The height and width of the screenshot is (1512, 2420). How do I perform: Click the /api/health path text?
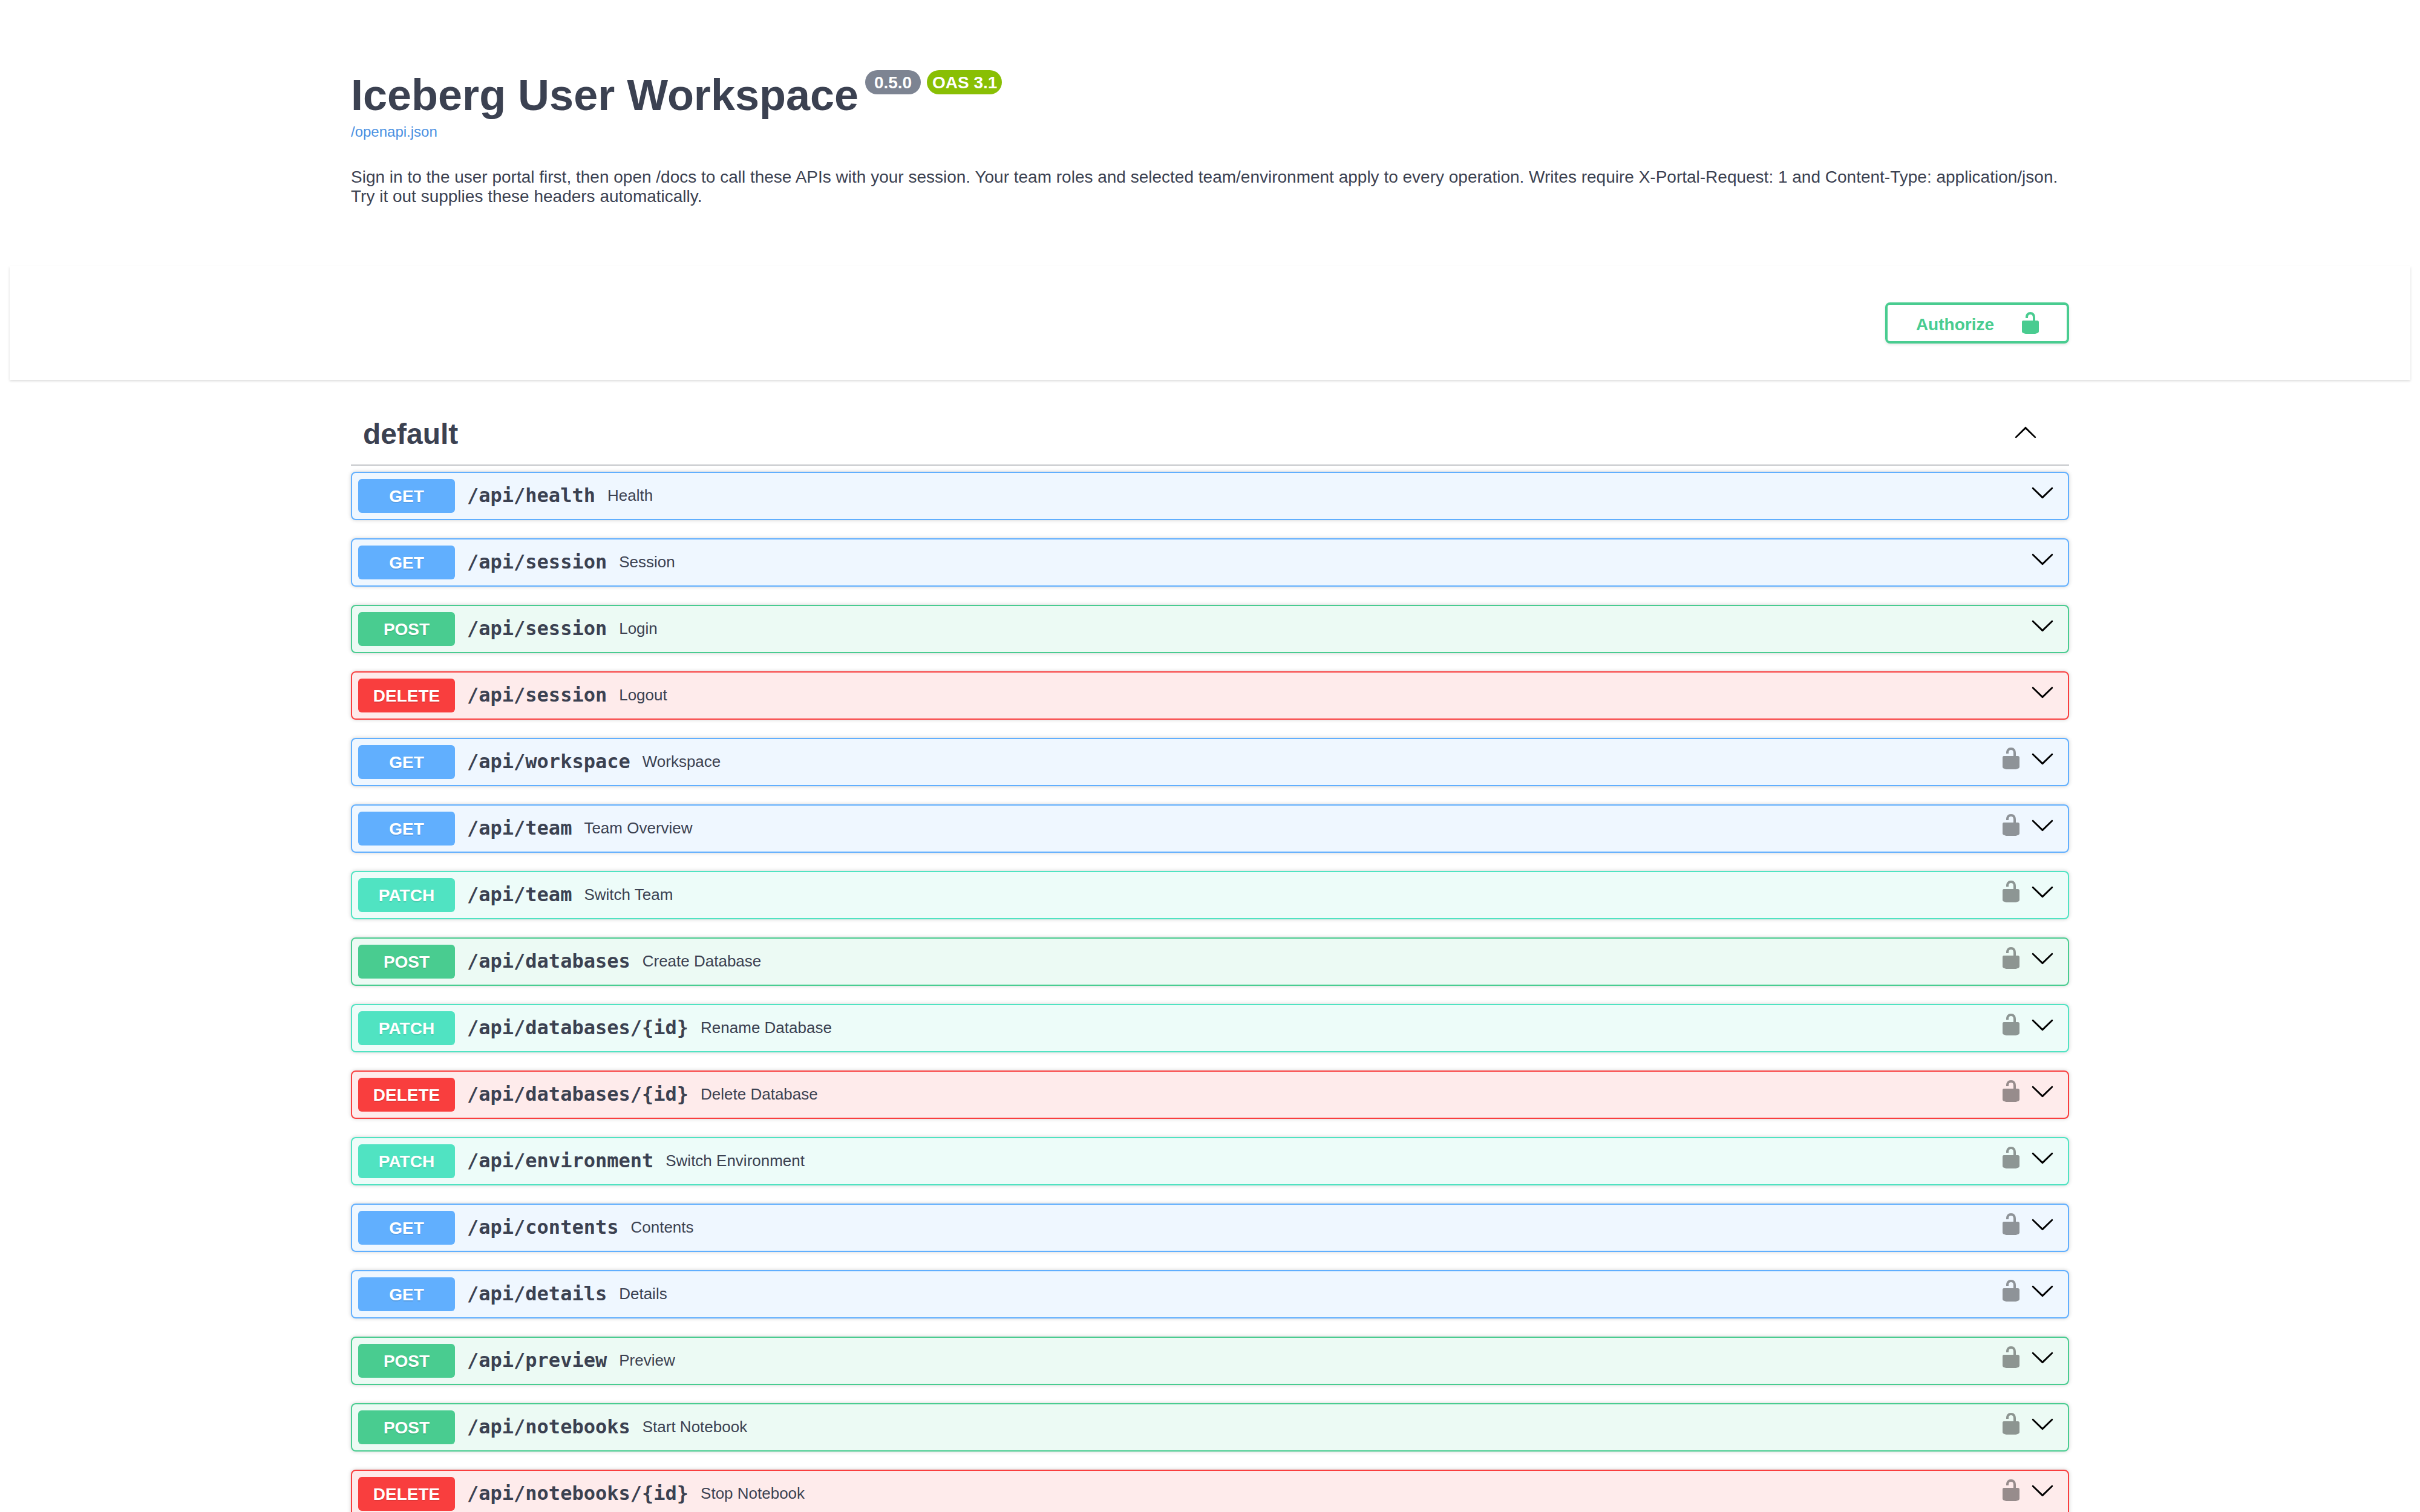[x=531, y=495]
